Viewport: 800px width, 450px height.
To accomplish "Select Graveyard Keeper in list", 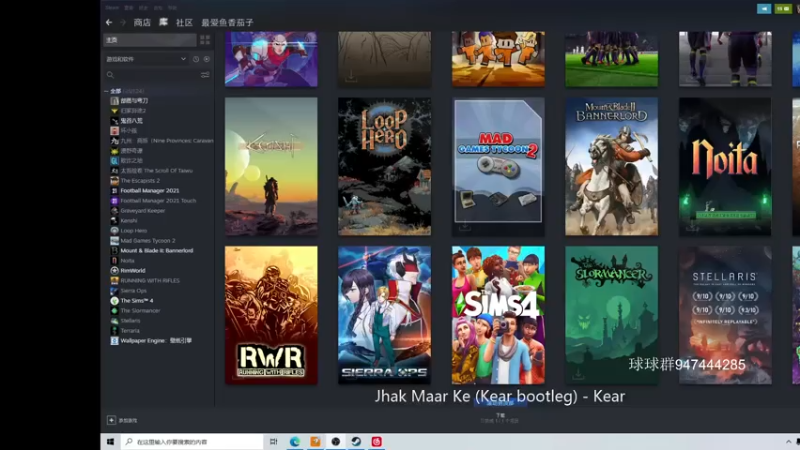I will 143,211.
